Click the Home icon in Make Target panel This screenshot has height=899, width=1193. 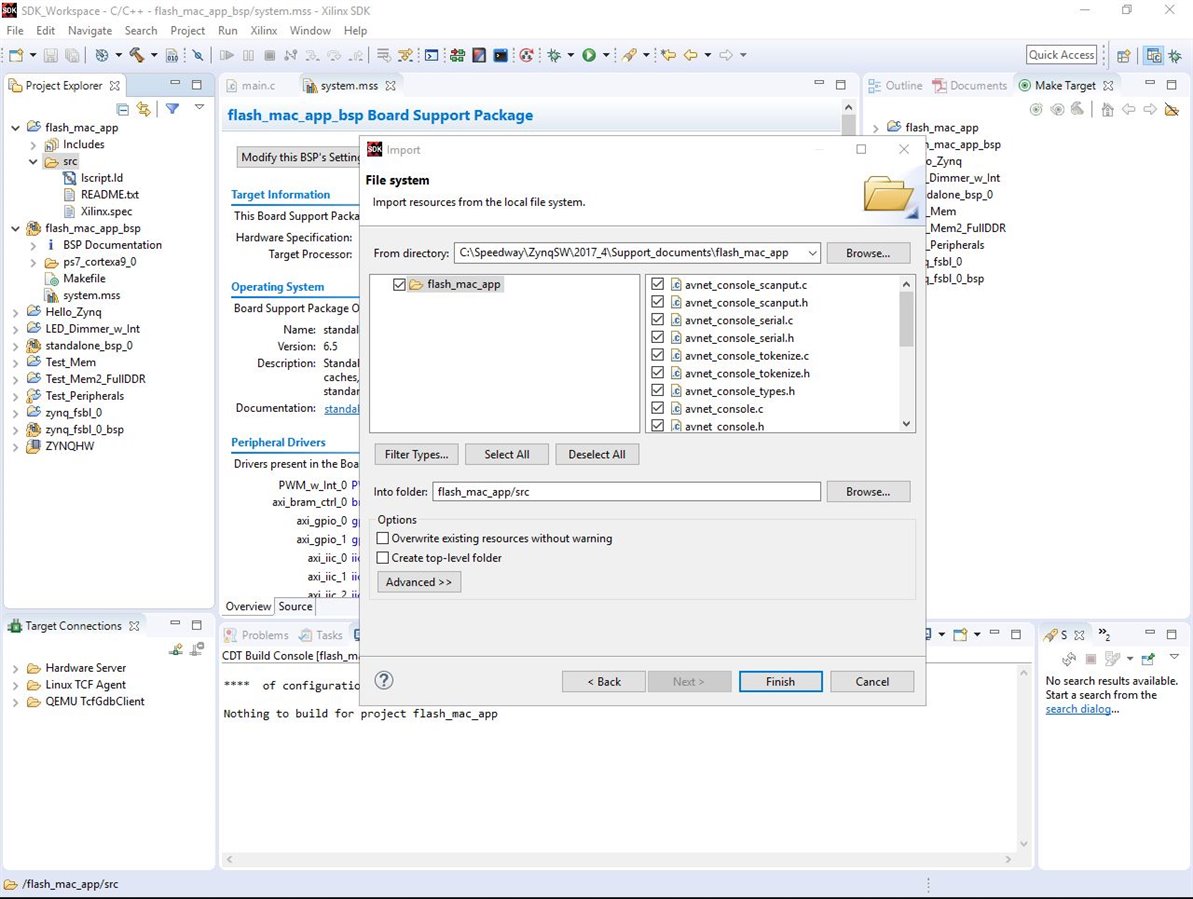(1107, 109)
